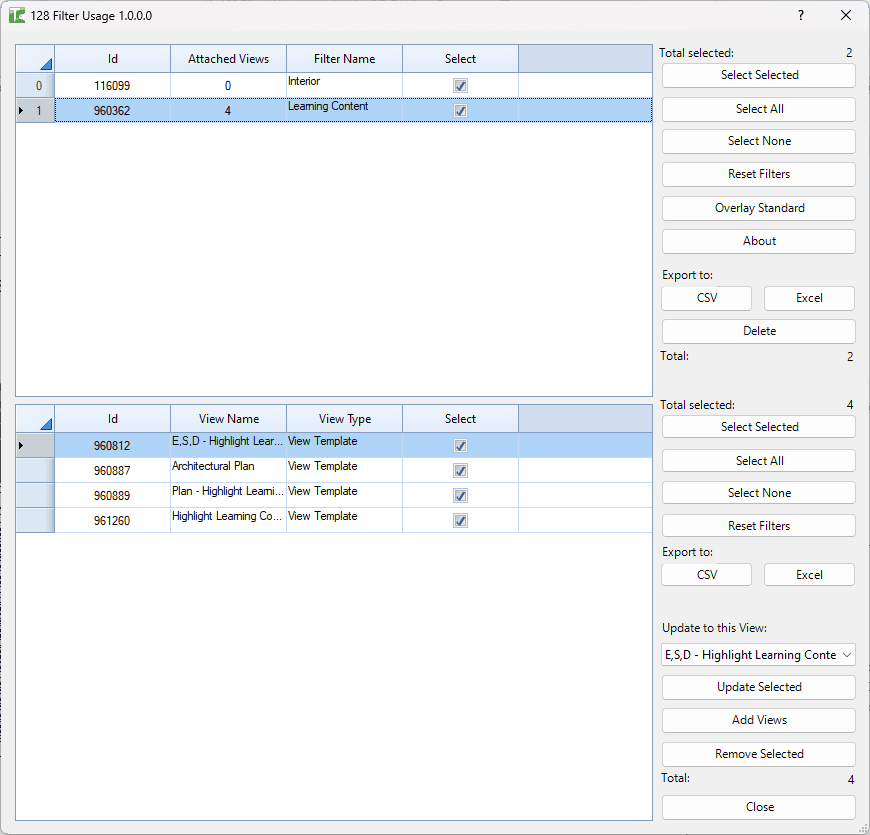
Task: Export the filters list to Excel
Action: click(x=809, y=298)
